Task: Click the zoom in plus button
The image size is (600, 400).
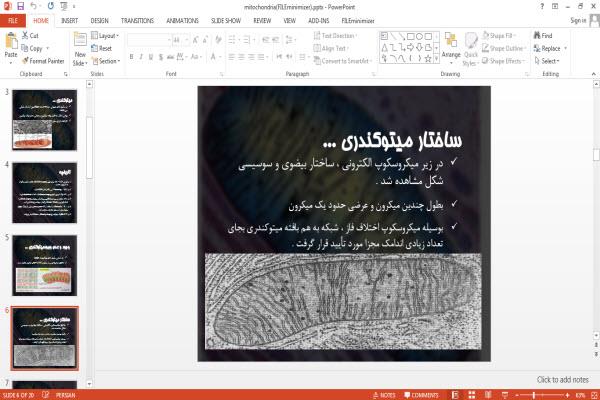Action: pyautogui.click(x=567, y=395)
